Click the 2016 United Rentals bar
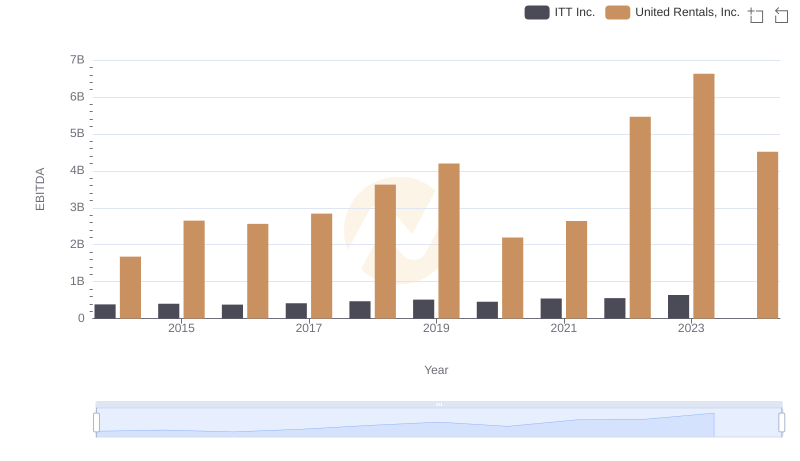This screenshot has height=461, width=800. click(x=258, y=271)
